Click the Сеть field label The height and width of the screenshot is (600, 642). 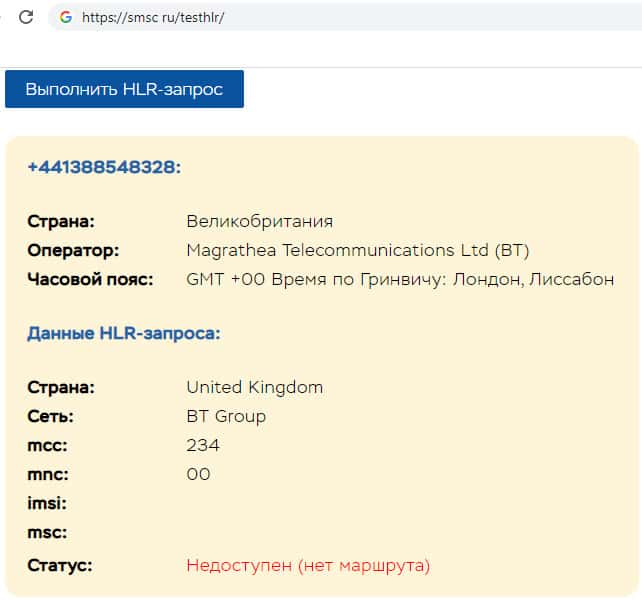(50, 416)
